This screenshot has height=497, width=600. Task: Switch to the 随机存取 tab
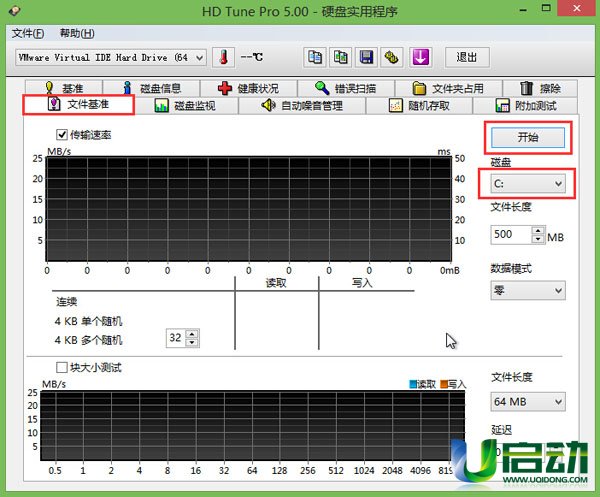coord(420,105)
